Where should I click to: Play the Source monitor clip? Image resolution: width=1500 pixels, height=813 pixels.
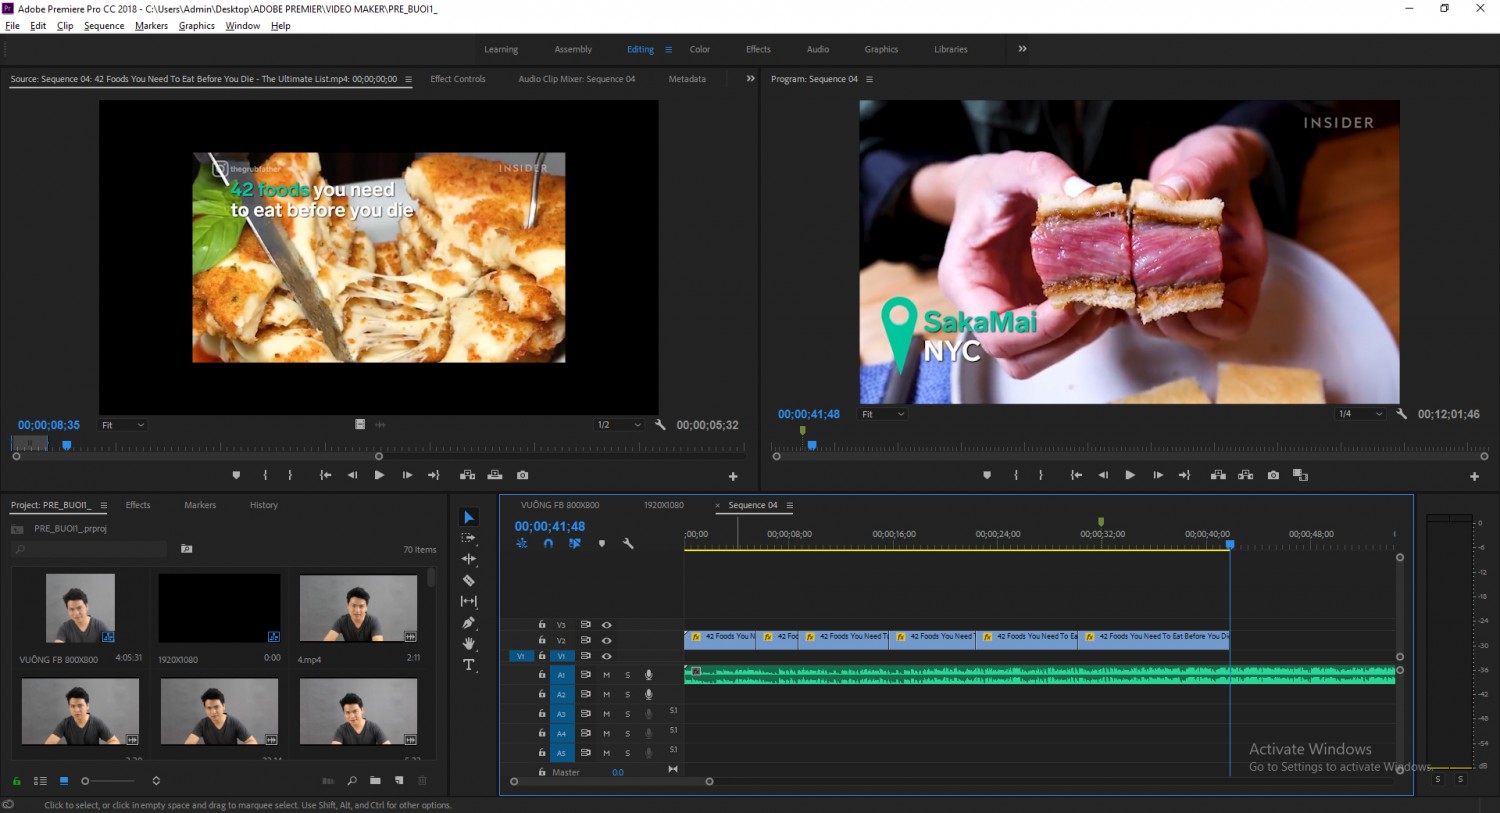(379, 475)
